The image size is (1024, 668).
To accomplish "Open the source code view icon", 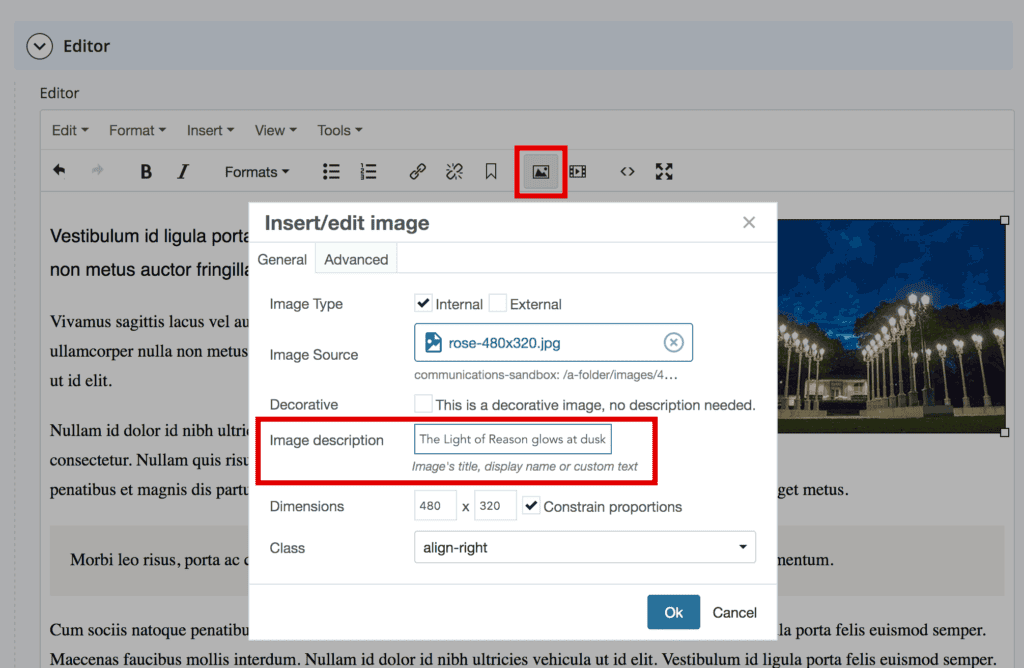I will click(x=627, y=172).
